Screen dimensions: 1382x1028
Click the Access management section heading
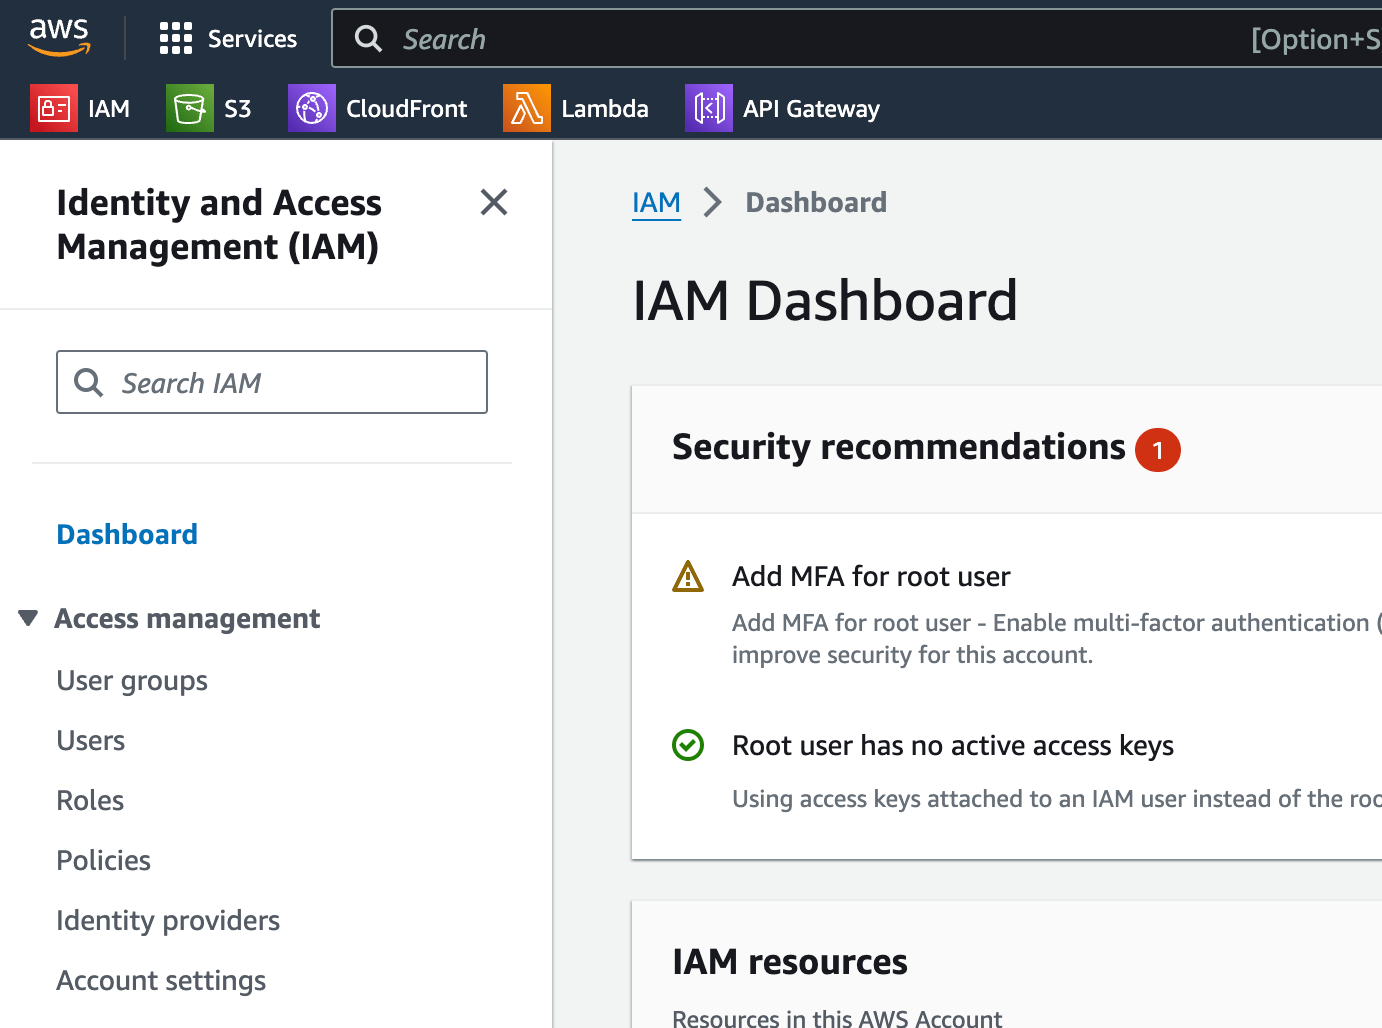coord(187,619)
